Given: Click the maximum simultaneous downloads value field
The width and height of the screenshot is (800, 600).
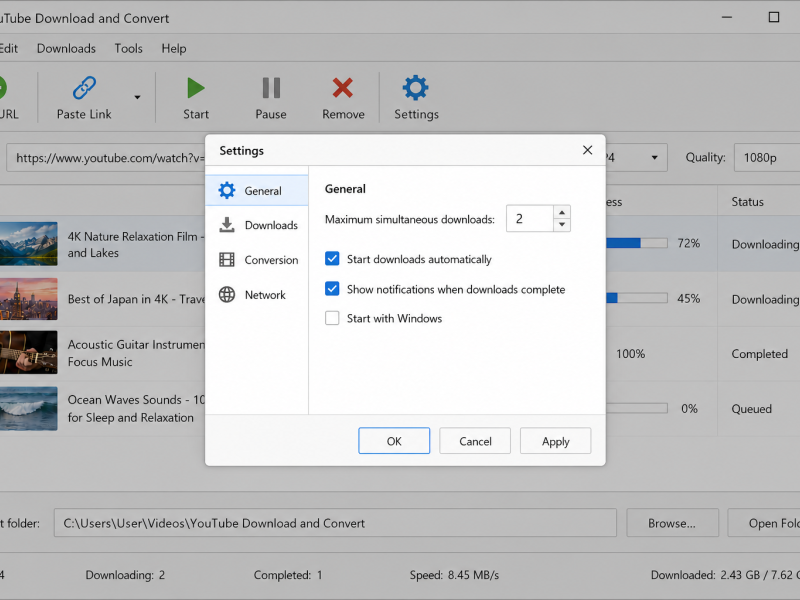Looking at the screenshot, I should point(530,218).
